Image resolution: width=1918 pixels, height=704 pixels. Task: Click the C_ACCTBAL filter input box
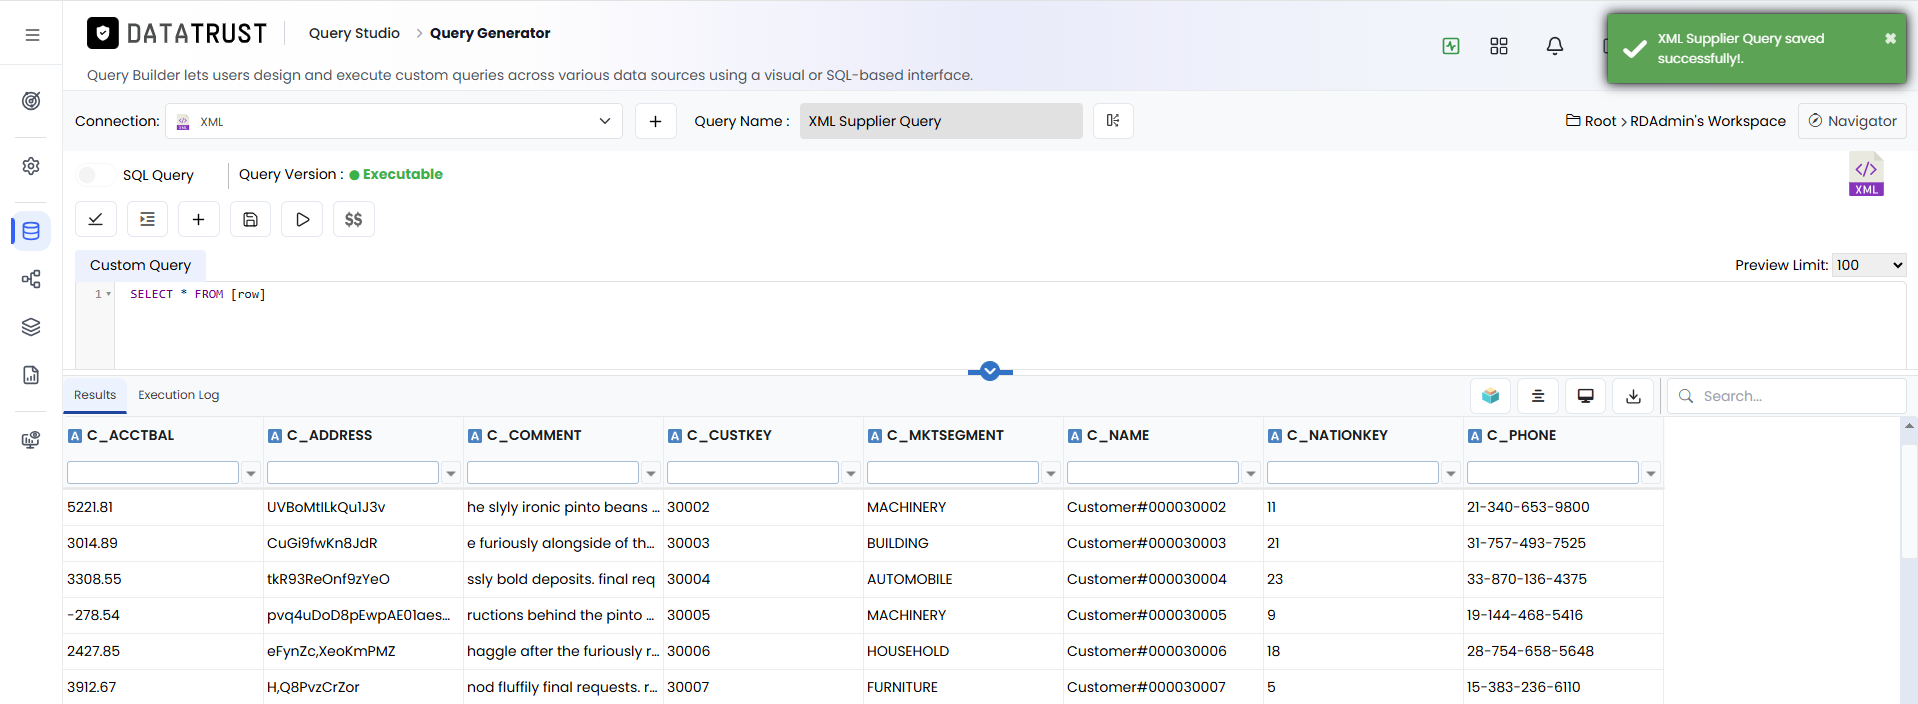click(x=153, y=473)
